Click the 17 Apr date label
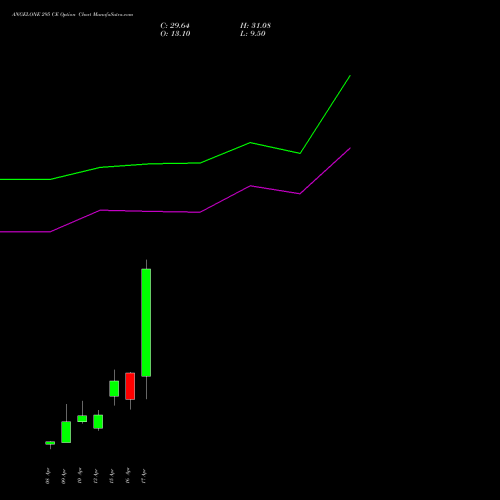This screenshot has width=500, height=500. click(x=144, y=477)
